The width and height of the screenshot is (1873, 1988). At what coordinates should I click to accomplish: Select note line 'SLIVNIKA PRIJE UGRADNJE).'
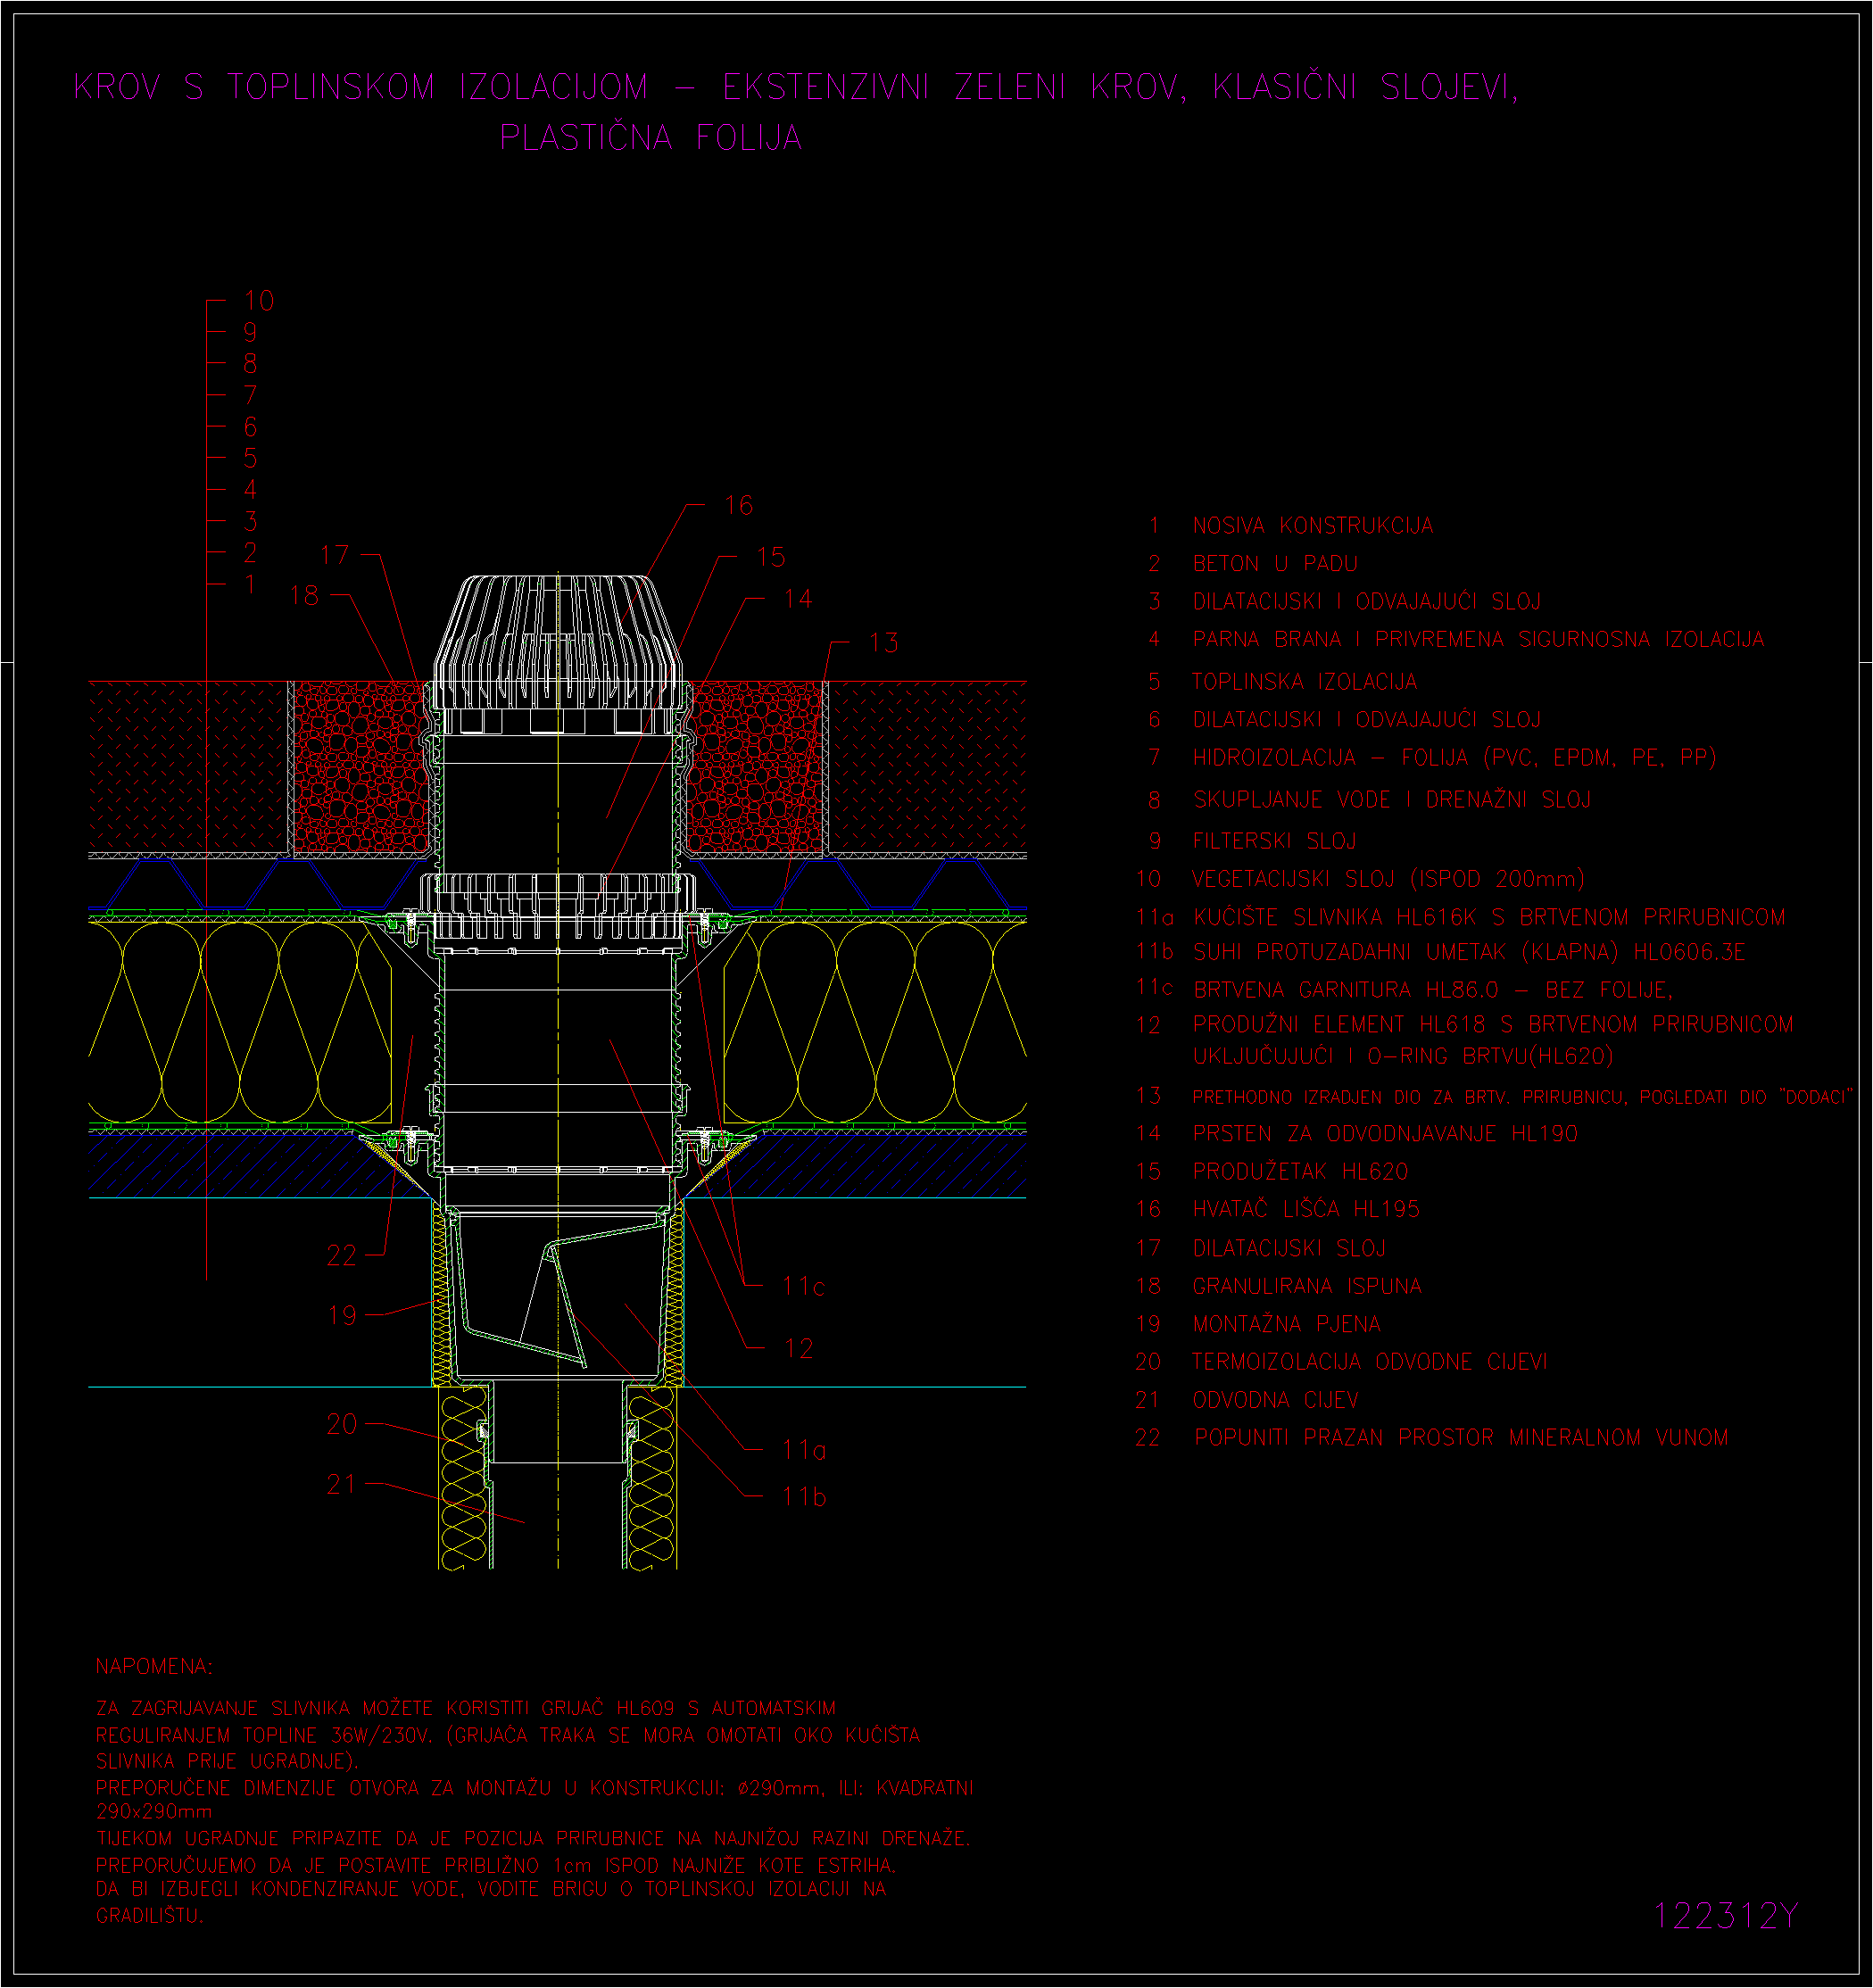pos(227,1762)
